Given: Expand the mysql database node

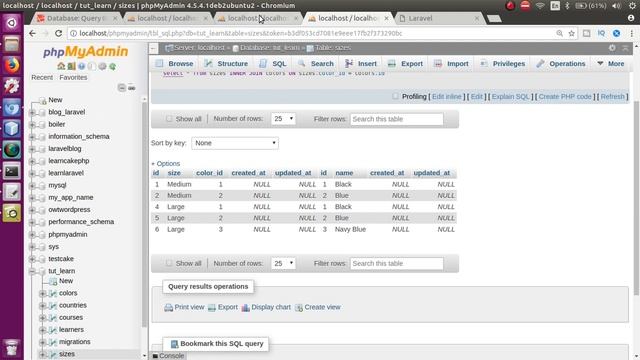Looking at the screenshot, I should (x=33, y=185).
